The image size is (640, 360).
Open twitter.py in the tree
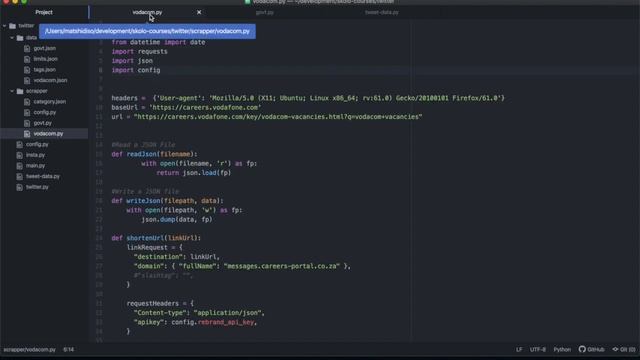tap(37, 187)
